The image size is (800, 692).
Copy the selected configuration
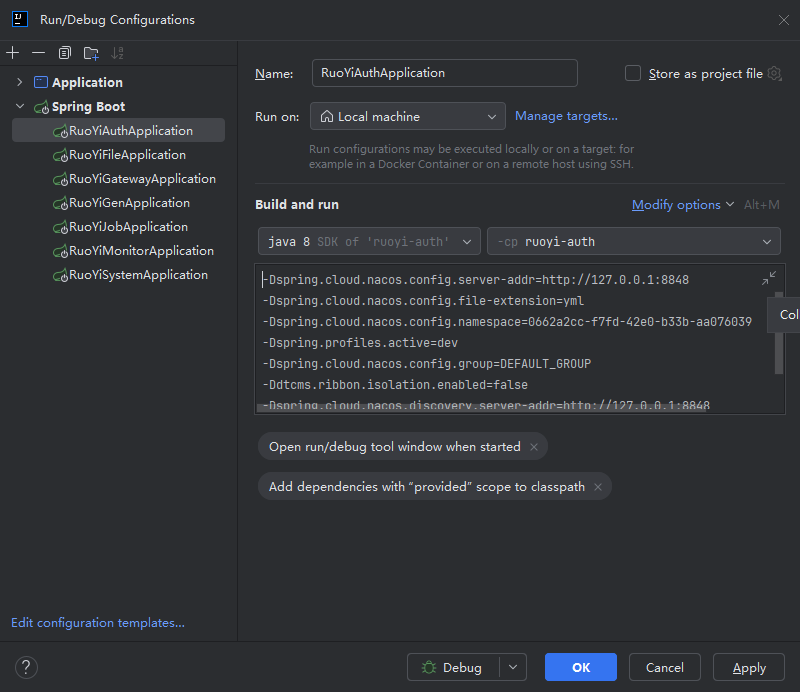(x=65, y=53)
